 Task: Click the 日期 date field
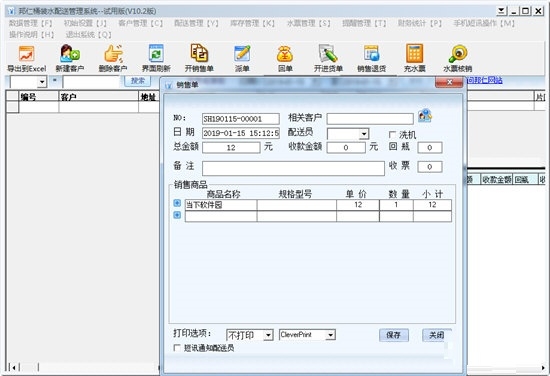click(x=241, y=133)
